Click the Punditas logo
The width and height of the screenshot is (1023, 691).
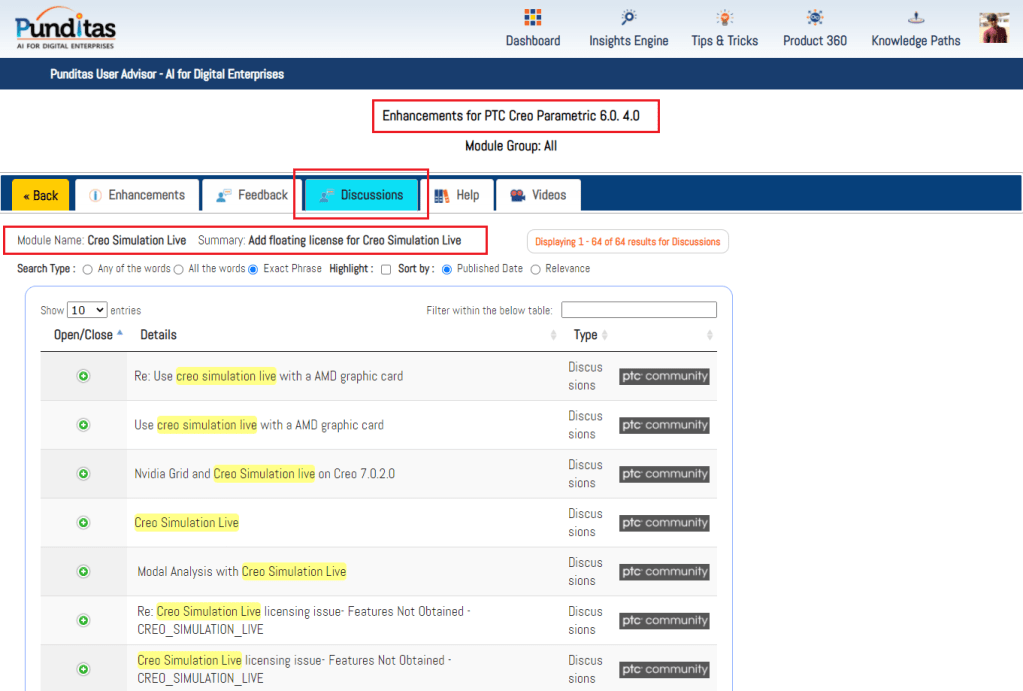click(x=65, y=28)
